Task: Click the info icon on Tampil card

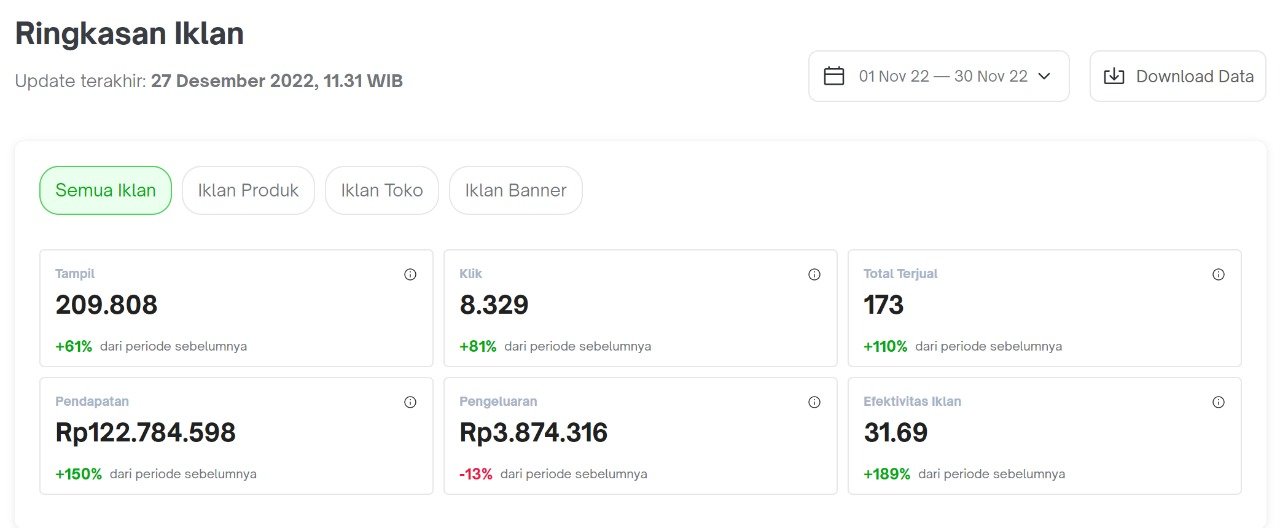Action: (410, 275)
